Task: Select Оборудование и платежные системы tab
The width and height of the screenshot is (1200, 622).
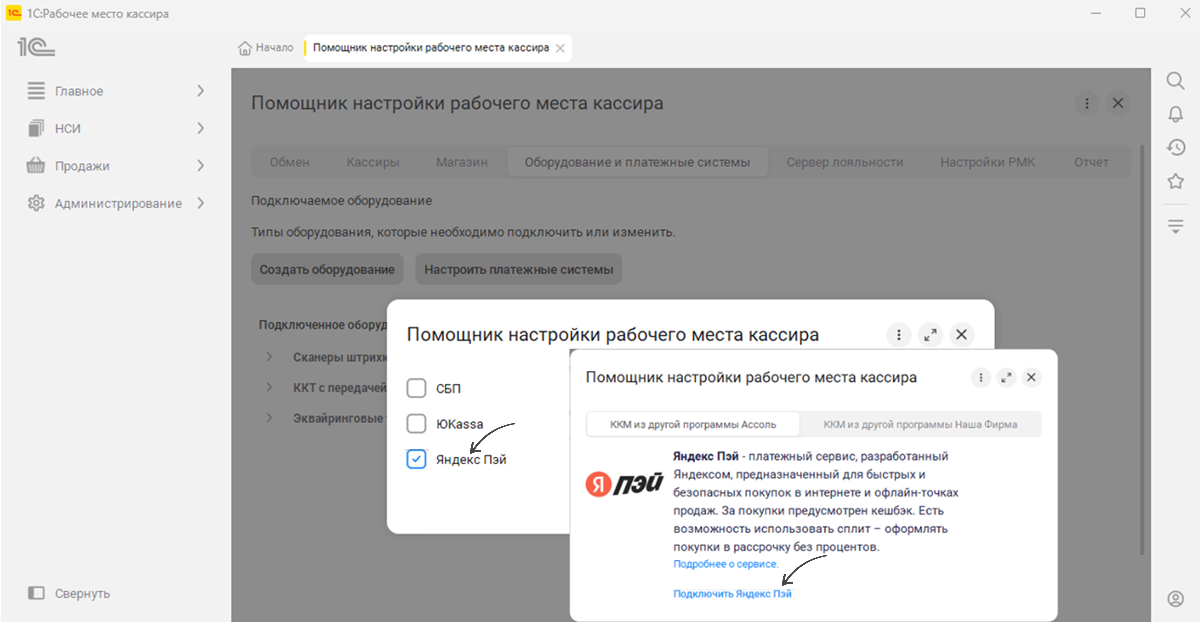Action: click(637, 162)
